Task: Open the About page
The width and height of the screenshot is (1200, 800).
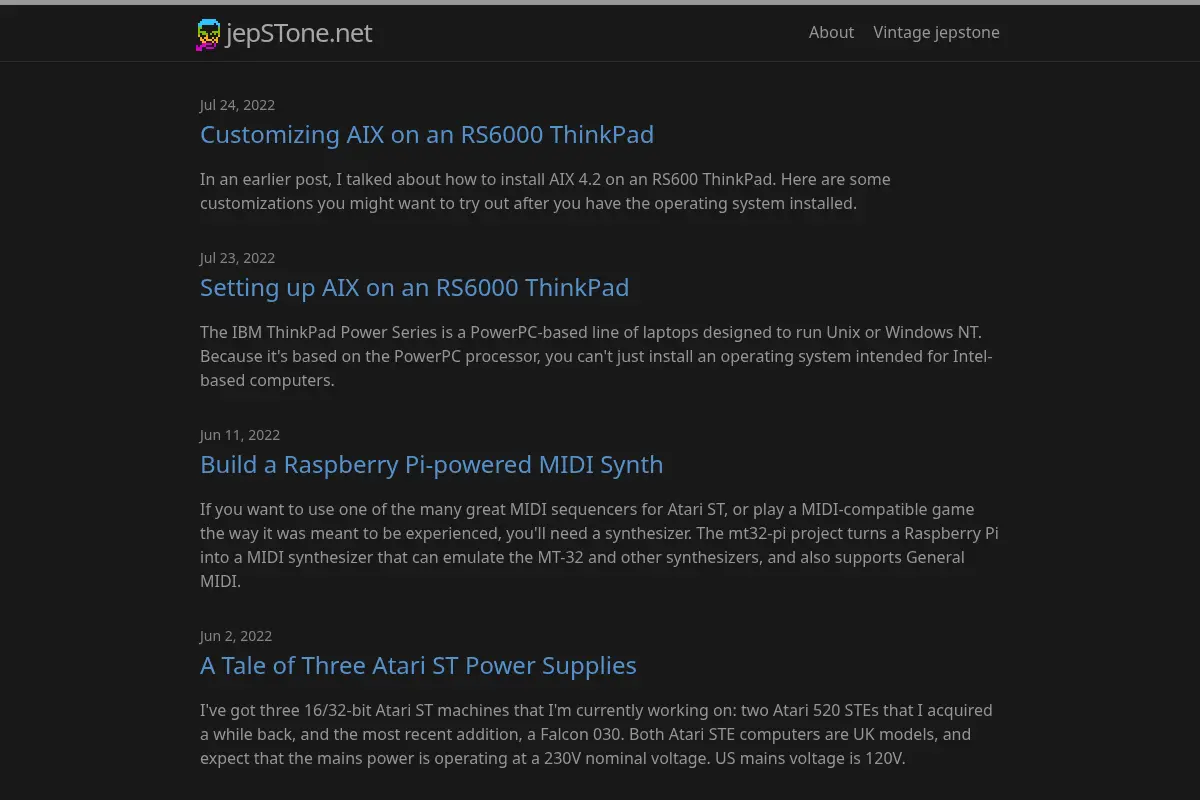Action: tap(831, 32)
